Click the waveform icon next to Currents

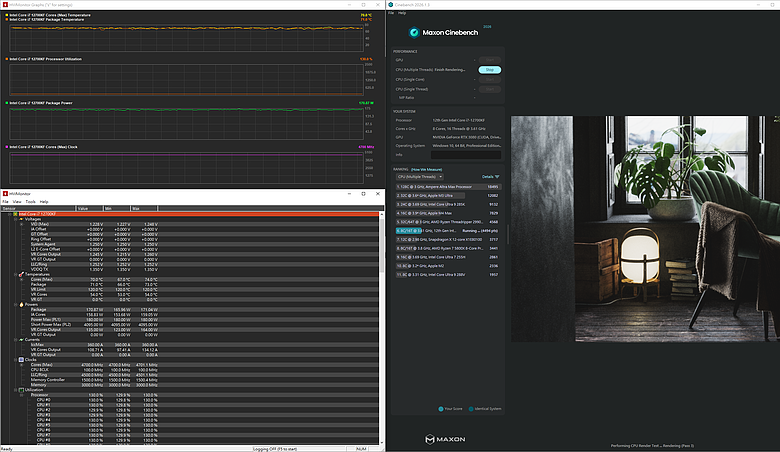click(21, 340)
